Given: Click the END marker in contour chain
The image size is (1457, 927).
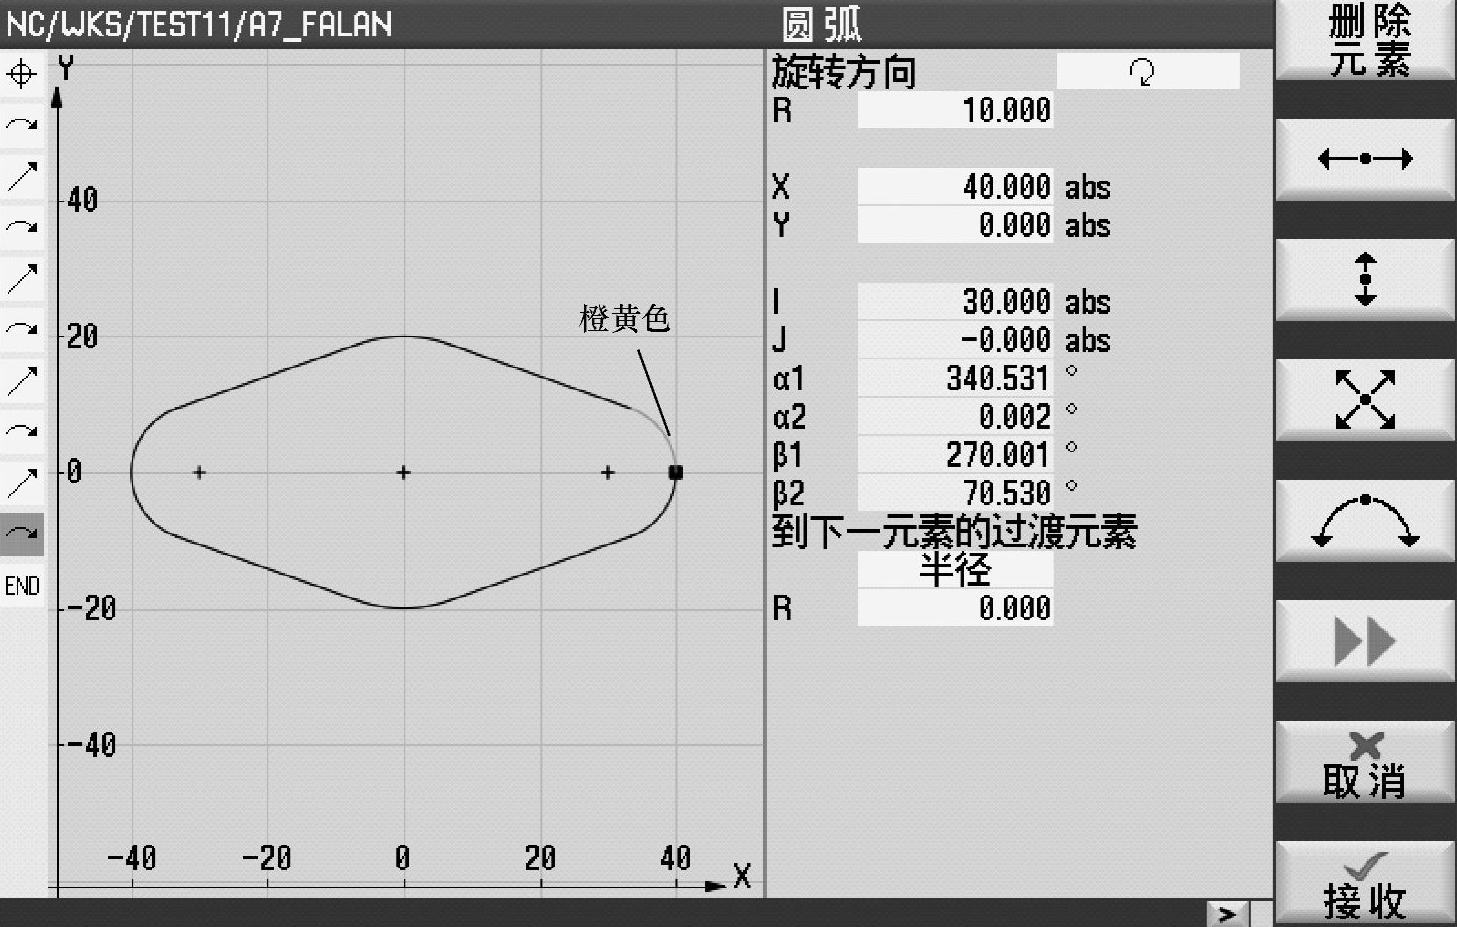Looking at the screenshot, I should click(x=22, y=586).
